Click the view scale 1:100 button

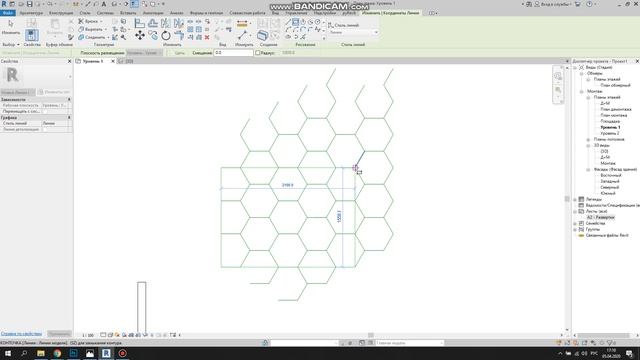coord(88,335)
